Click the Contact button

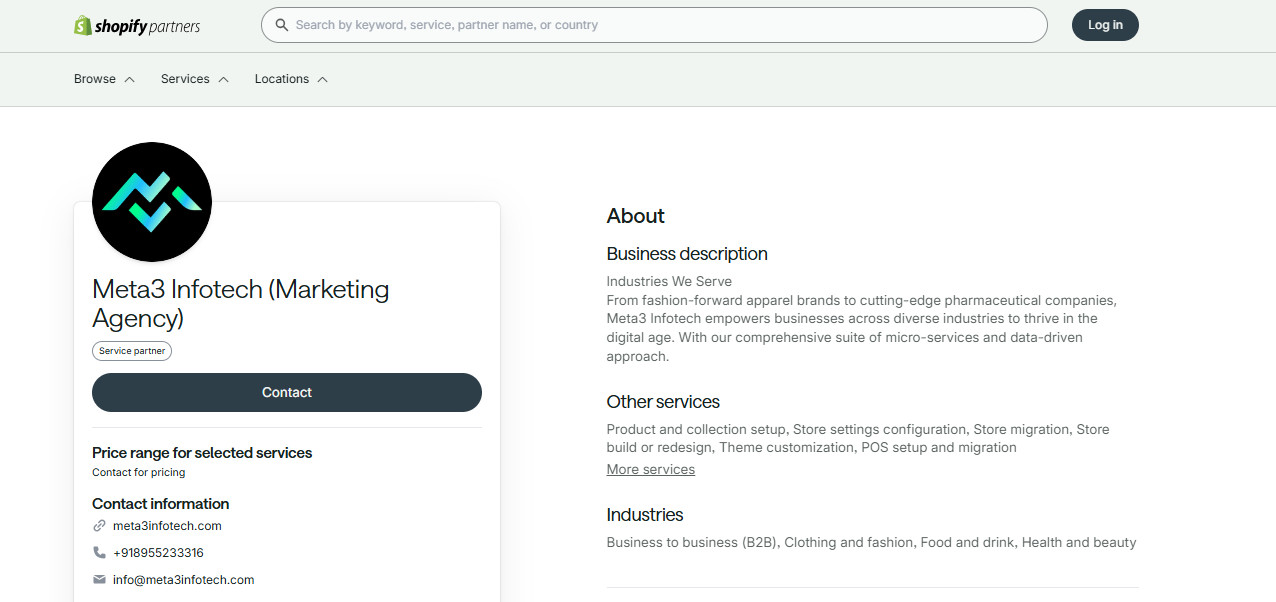click(287, 392)
